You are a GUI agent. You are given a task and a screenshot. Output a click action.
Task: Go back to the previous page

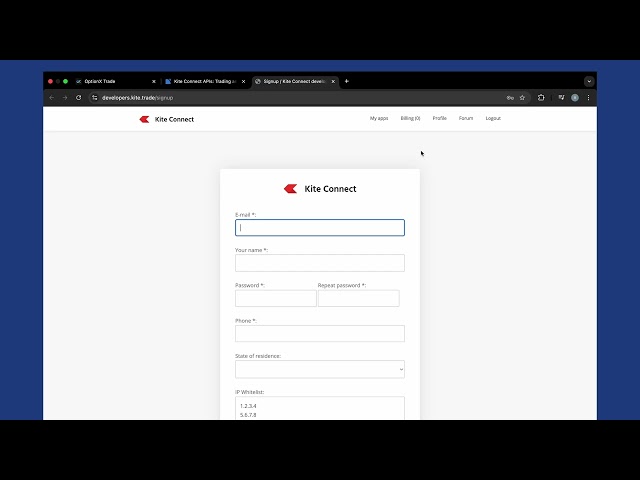point(51,98)
